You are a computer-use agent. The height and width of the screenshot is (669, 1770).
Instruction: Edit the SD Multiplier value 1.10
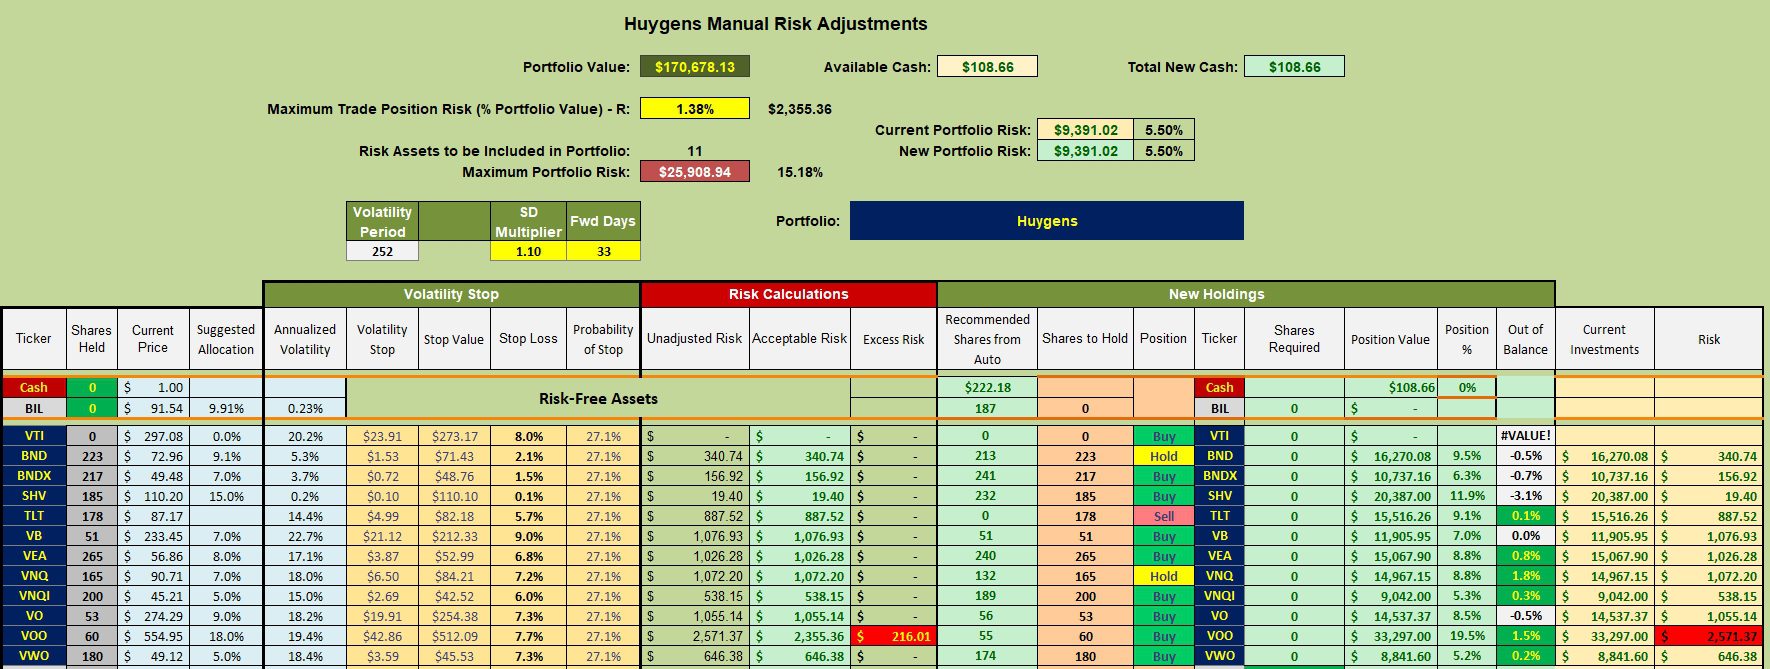tap(528, 251)
